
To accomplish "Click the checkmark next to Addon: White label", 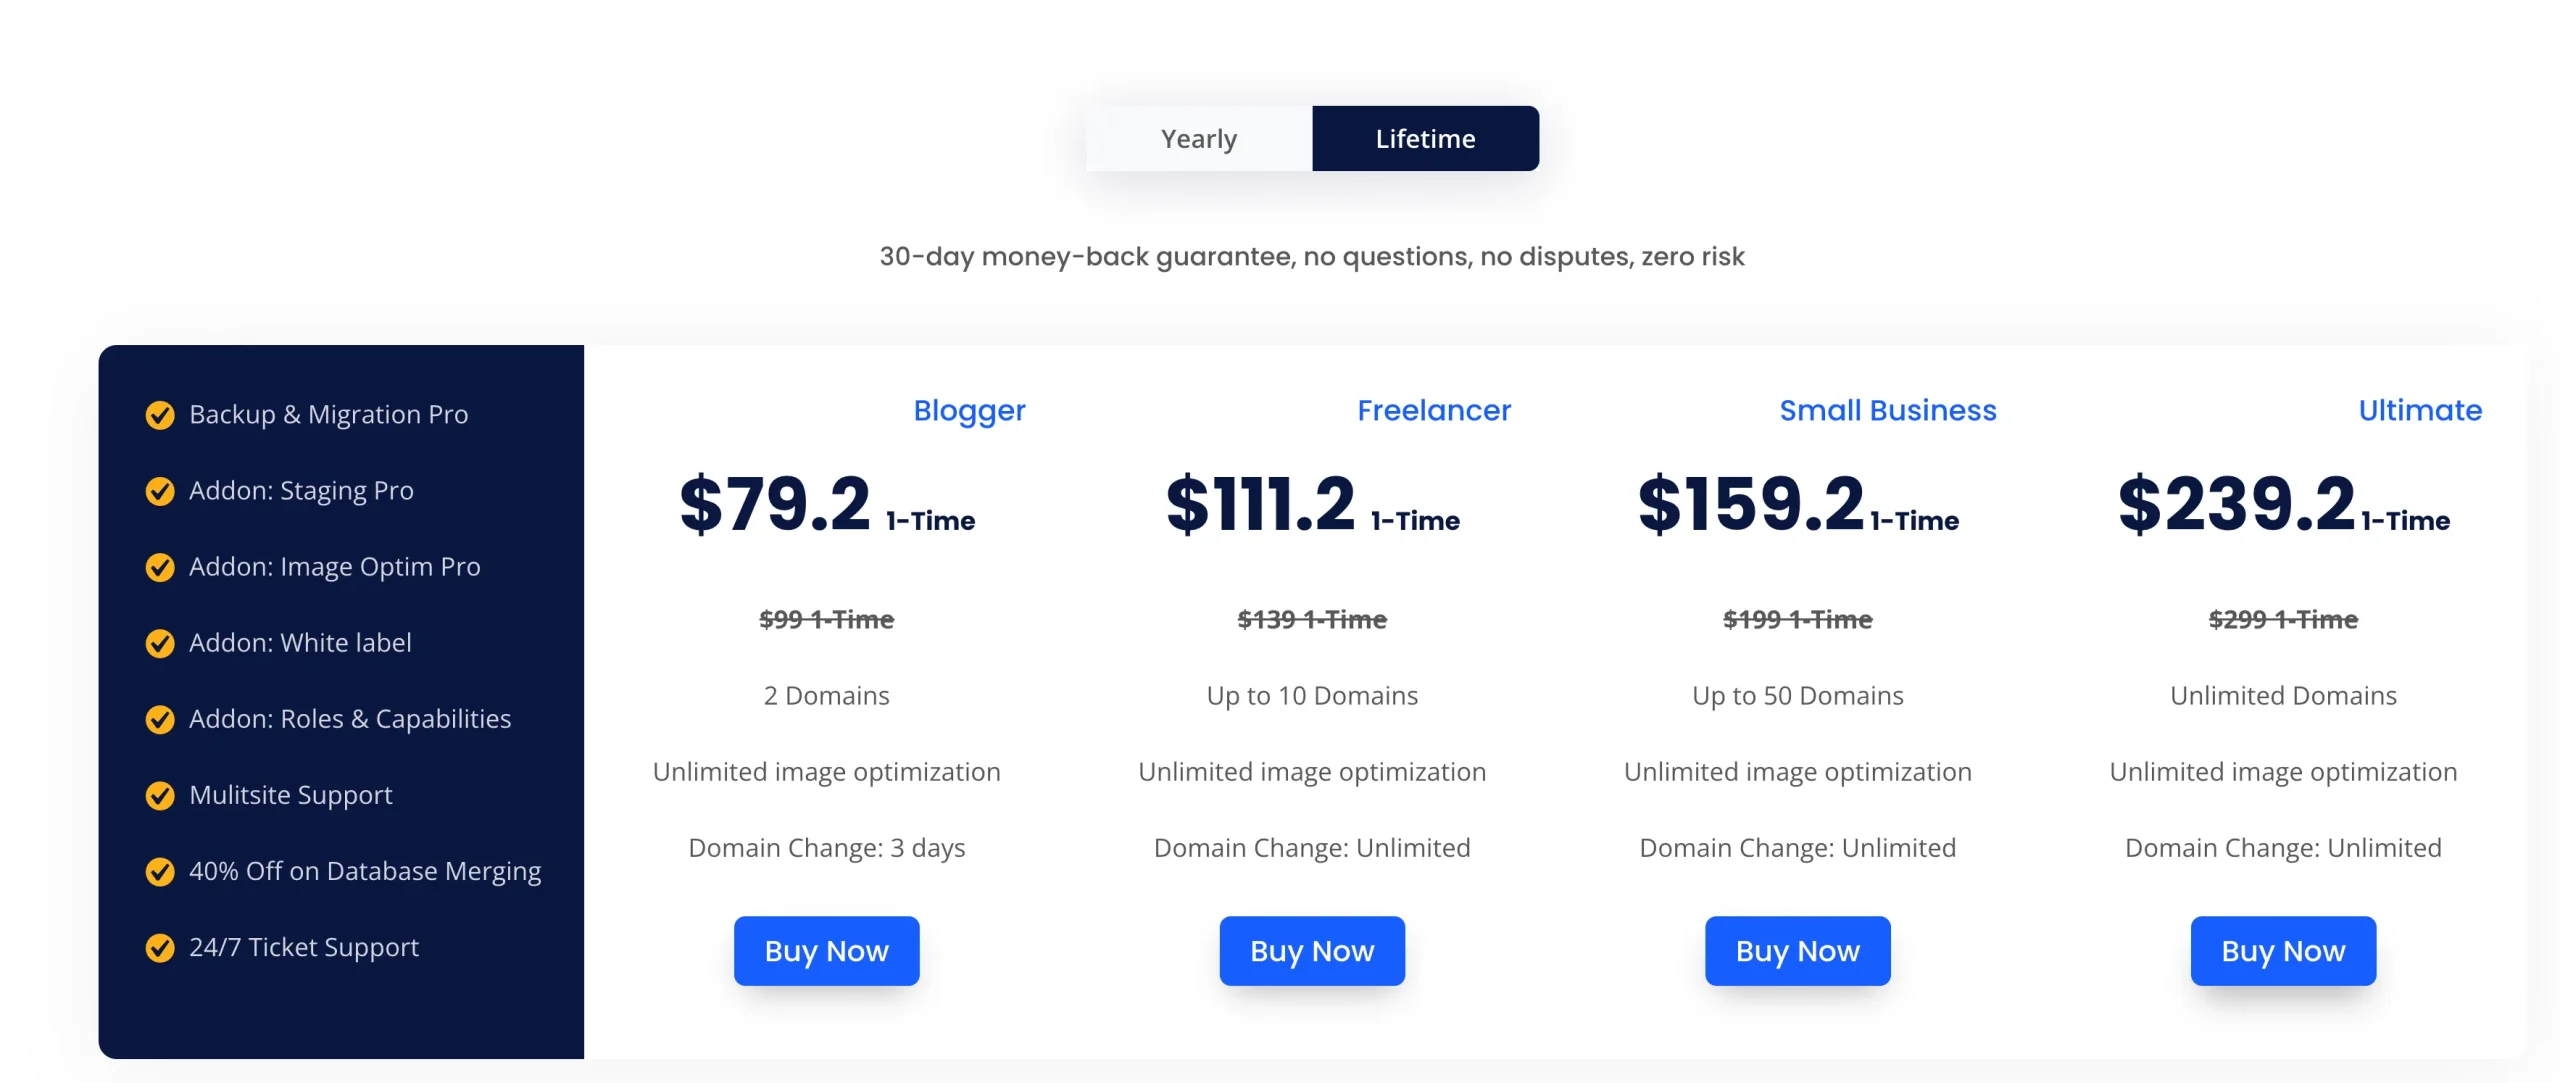I will pos(160,644).
